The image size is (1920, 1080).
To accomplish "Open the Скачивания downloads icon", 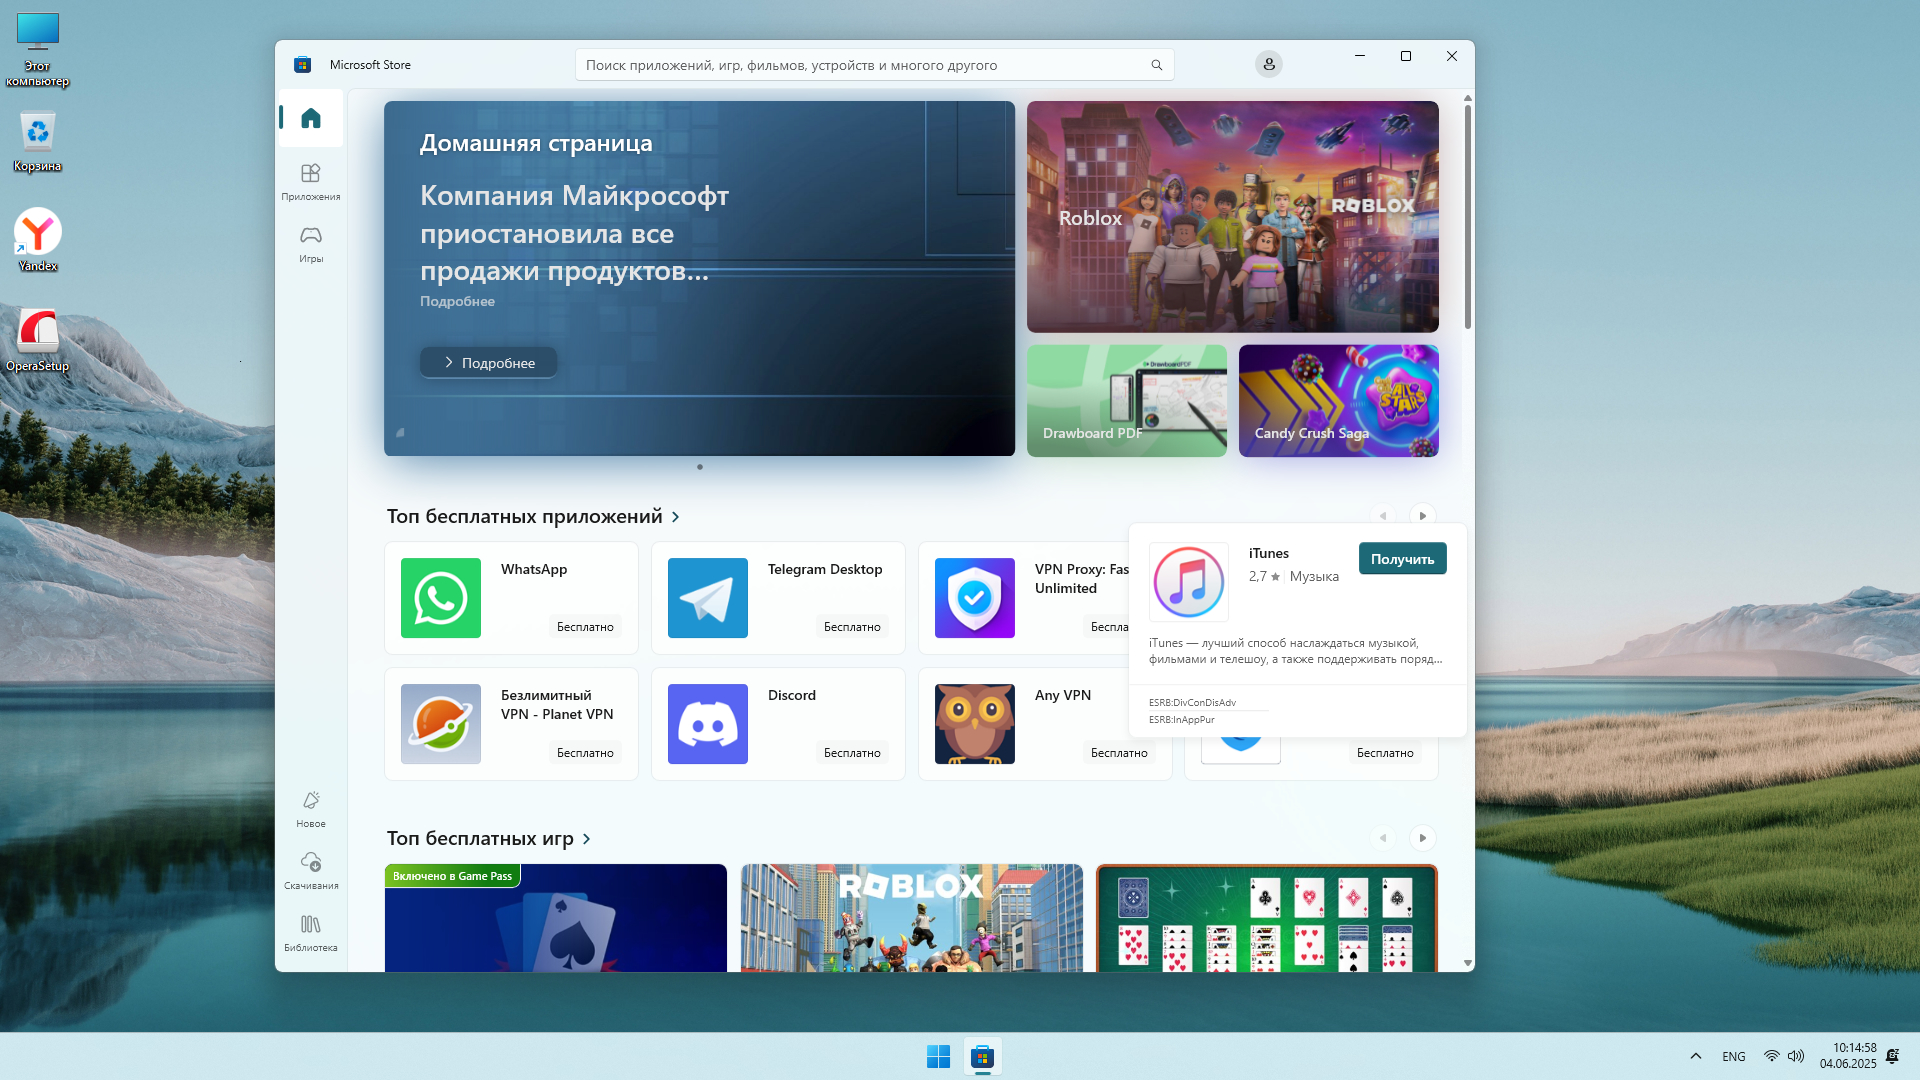I will click(311, 870).
